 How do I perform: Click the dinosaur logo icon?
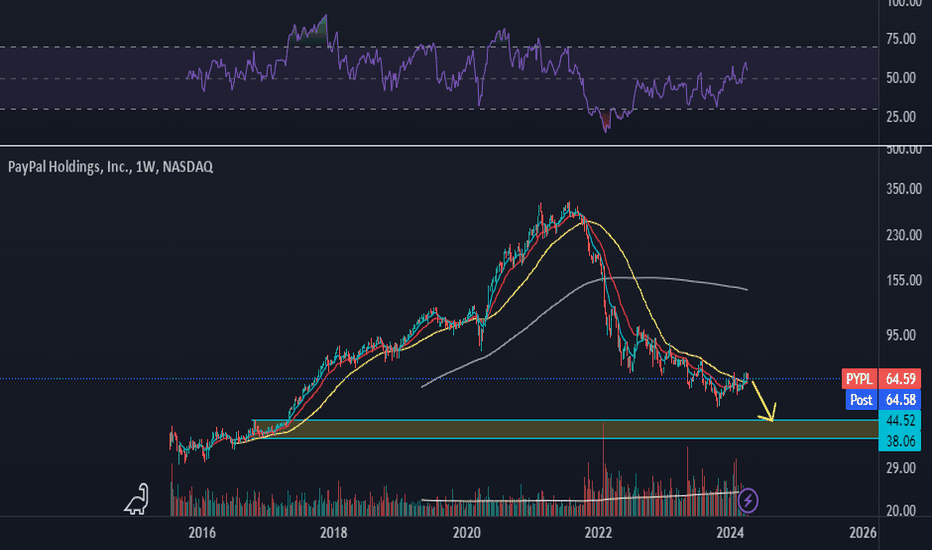coord(137,499)
